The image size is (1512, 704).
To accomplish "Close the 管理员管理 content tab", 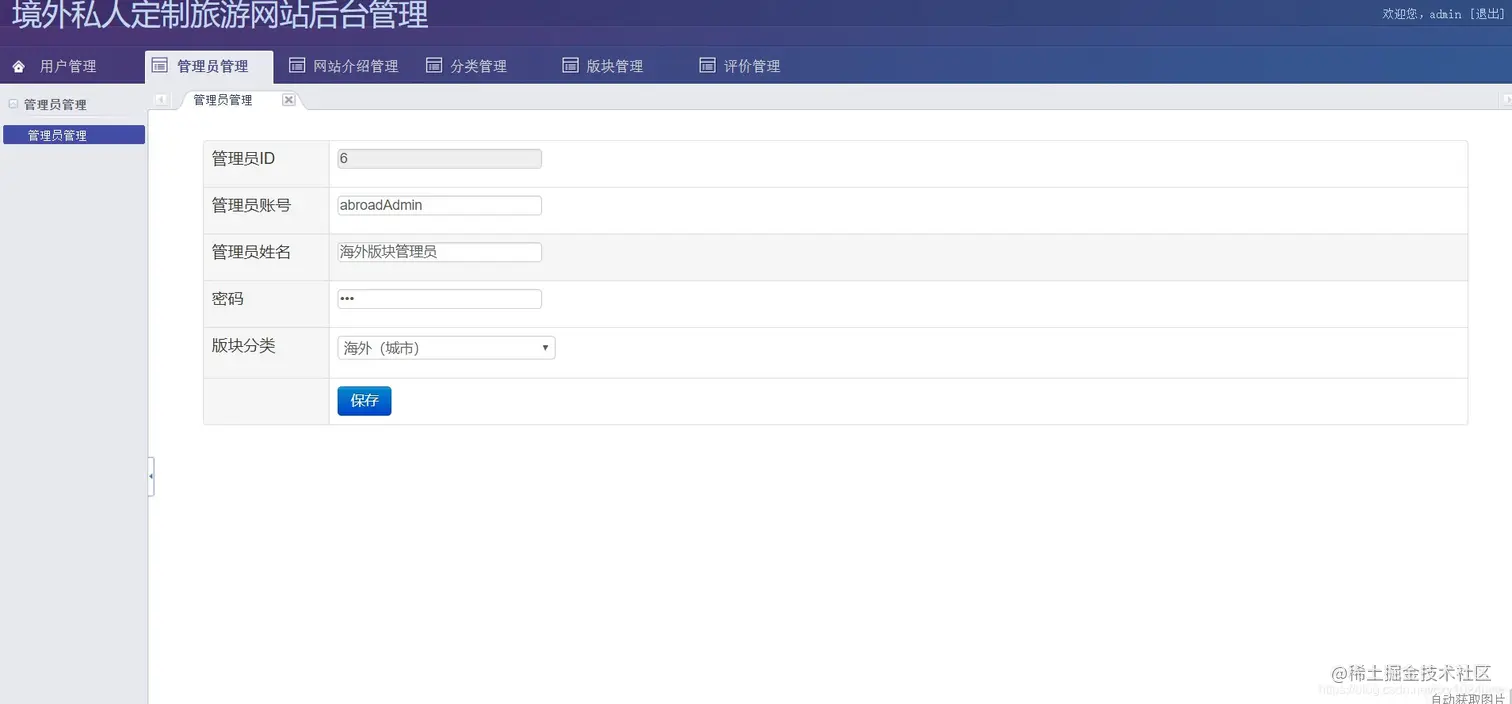I will pyautogui.click(x=288, y=100).
